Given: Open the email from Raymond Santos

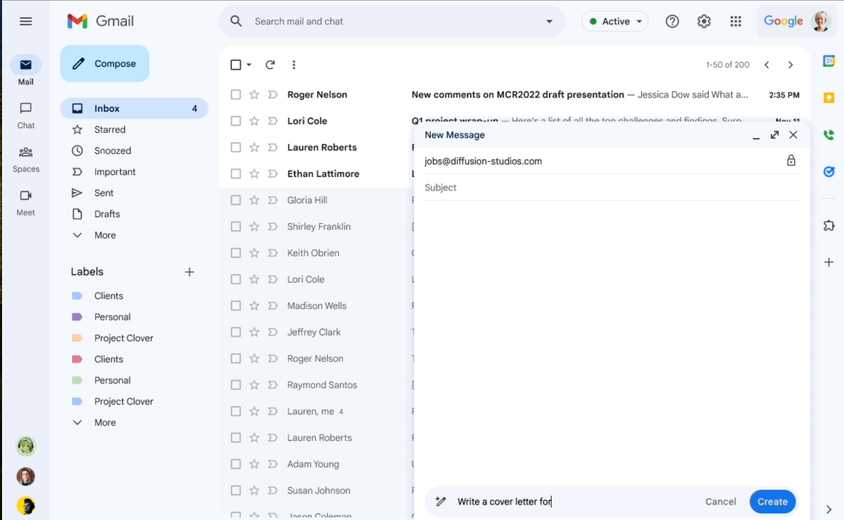Looking at the screenshot, I should click(322, 385).
